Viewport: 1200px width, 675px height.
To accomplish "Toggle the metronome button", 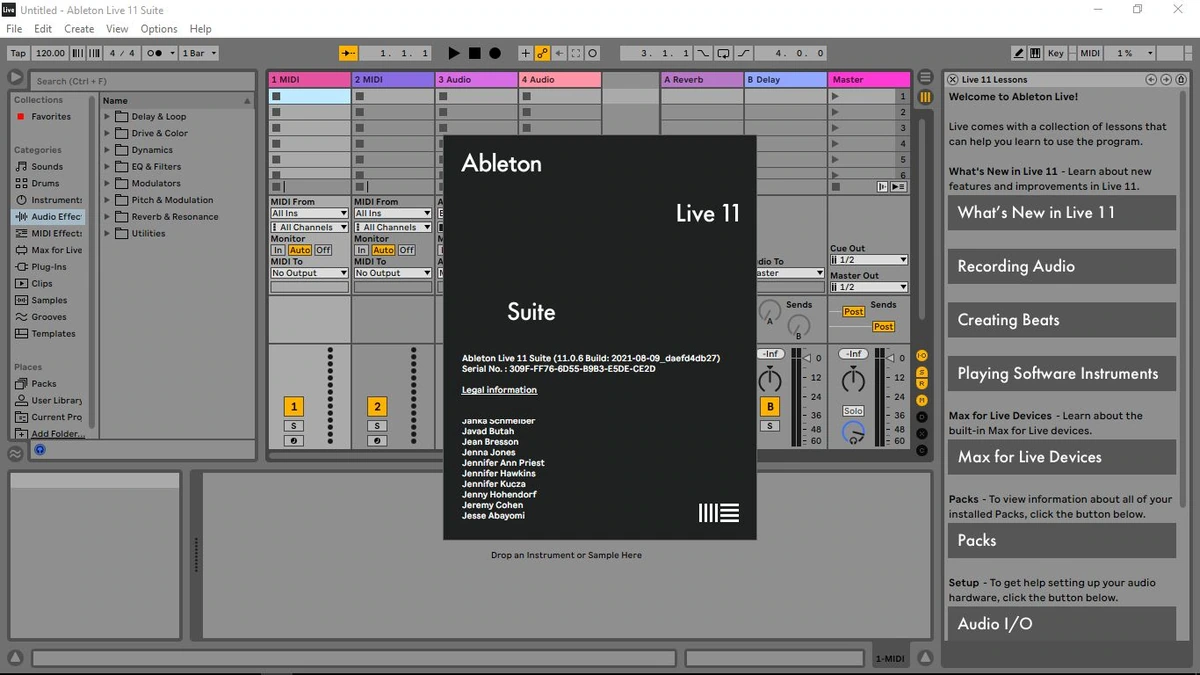I will click(160, 53).
